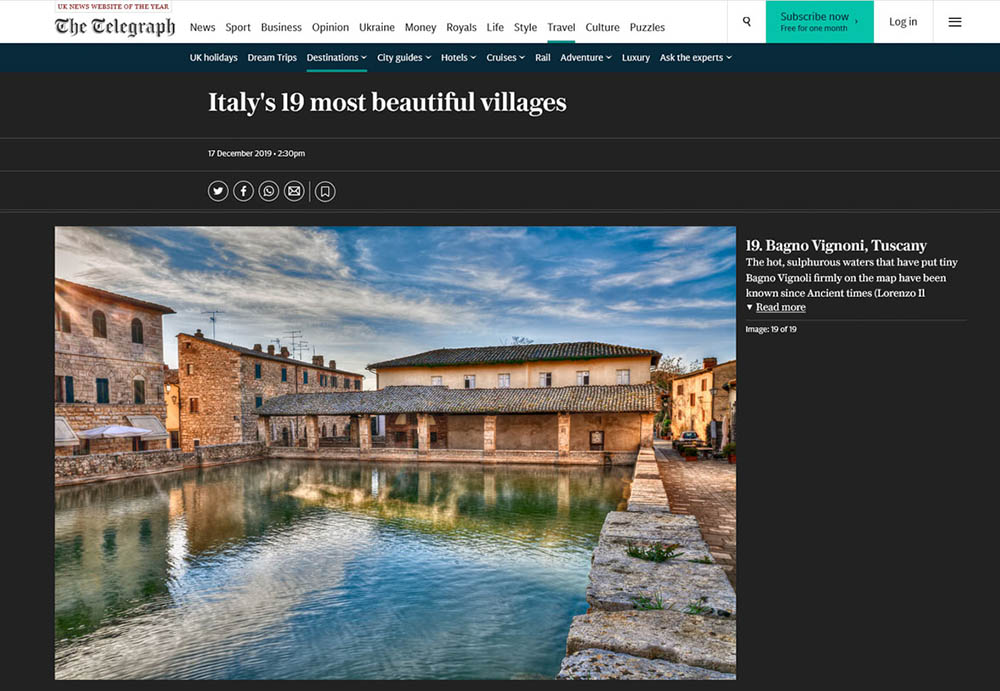1000x691 pixels.
Task: Click the search magnifier icon
Action: click(747, 22)
